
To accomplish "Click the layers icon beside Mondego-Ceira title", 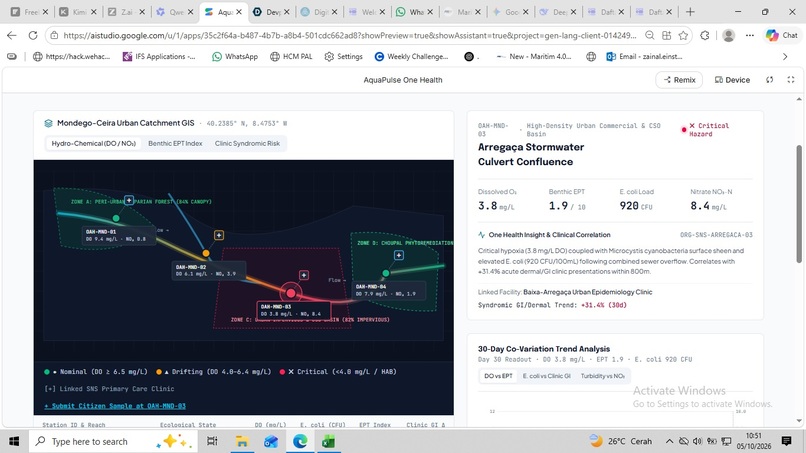I will 48,123.
